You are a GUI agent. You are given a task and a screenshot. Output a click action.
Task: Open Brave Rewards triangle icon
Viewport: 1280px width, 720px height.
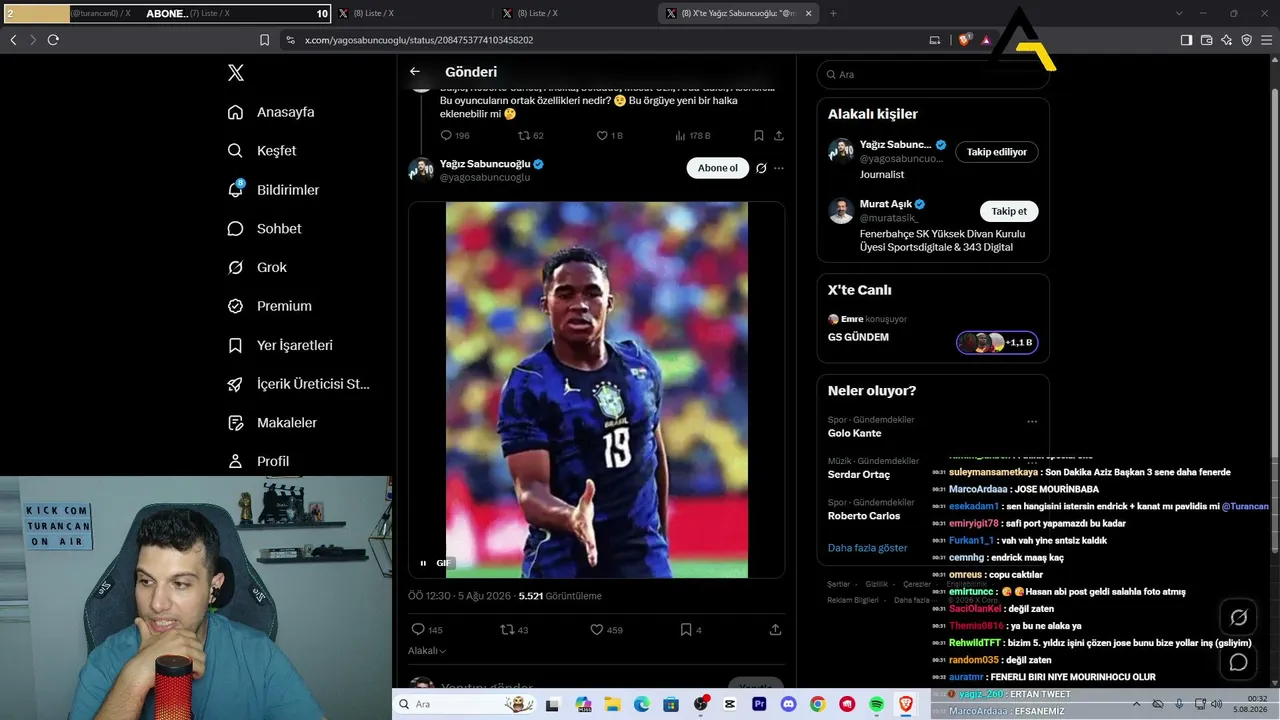click(x=986, y=40)
